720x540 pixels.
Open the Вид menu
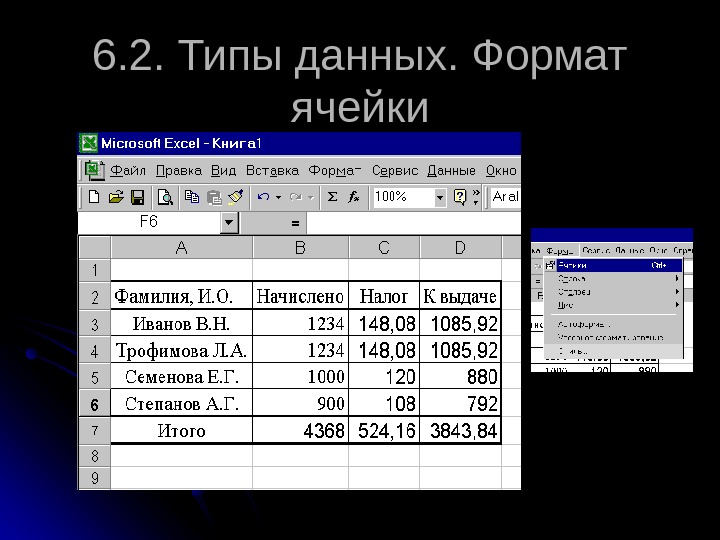point(223,171)
